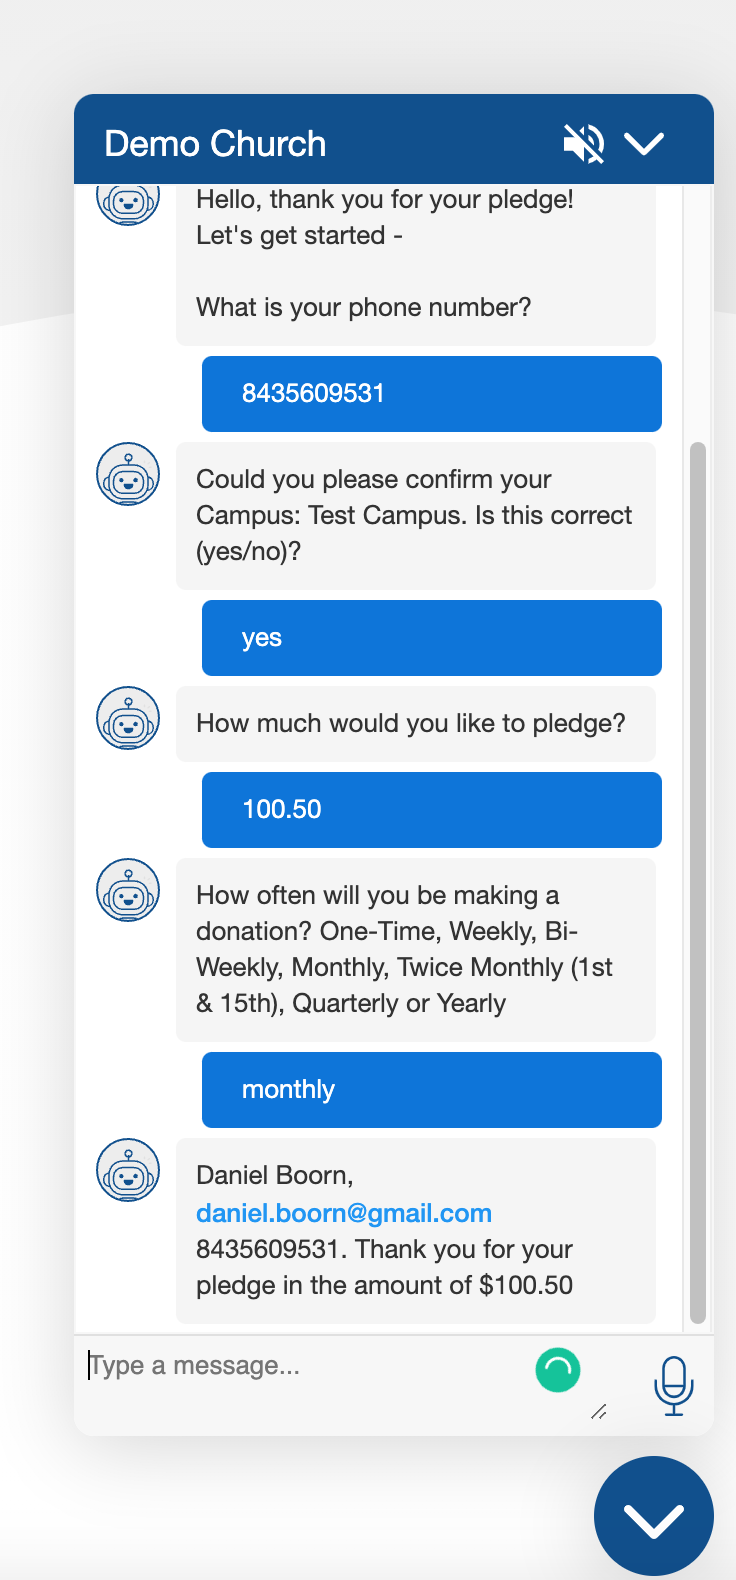Image resolution: width=736 pixels, height=1580 pixels.
Task: Click the bot avatar beside pledge amount question
Action: [128, 718]
